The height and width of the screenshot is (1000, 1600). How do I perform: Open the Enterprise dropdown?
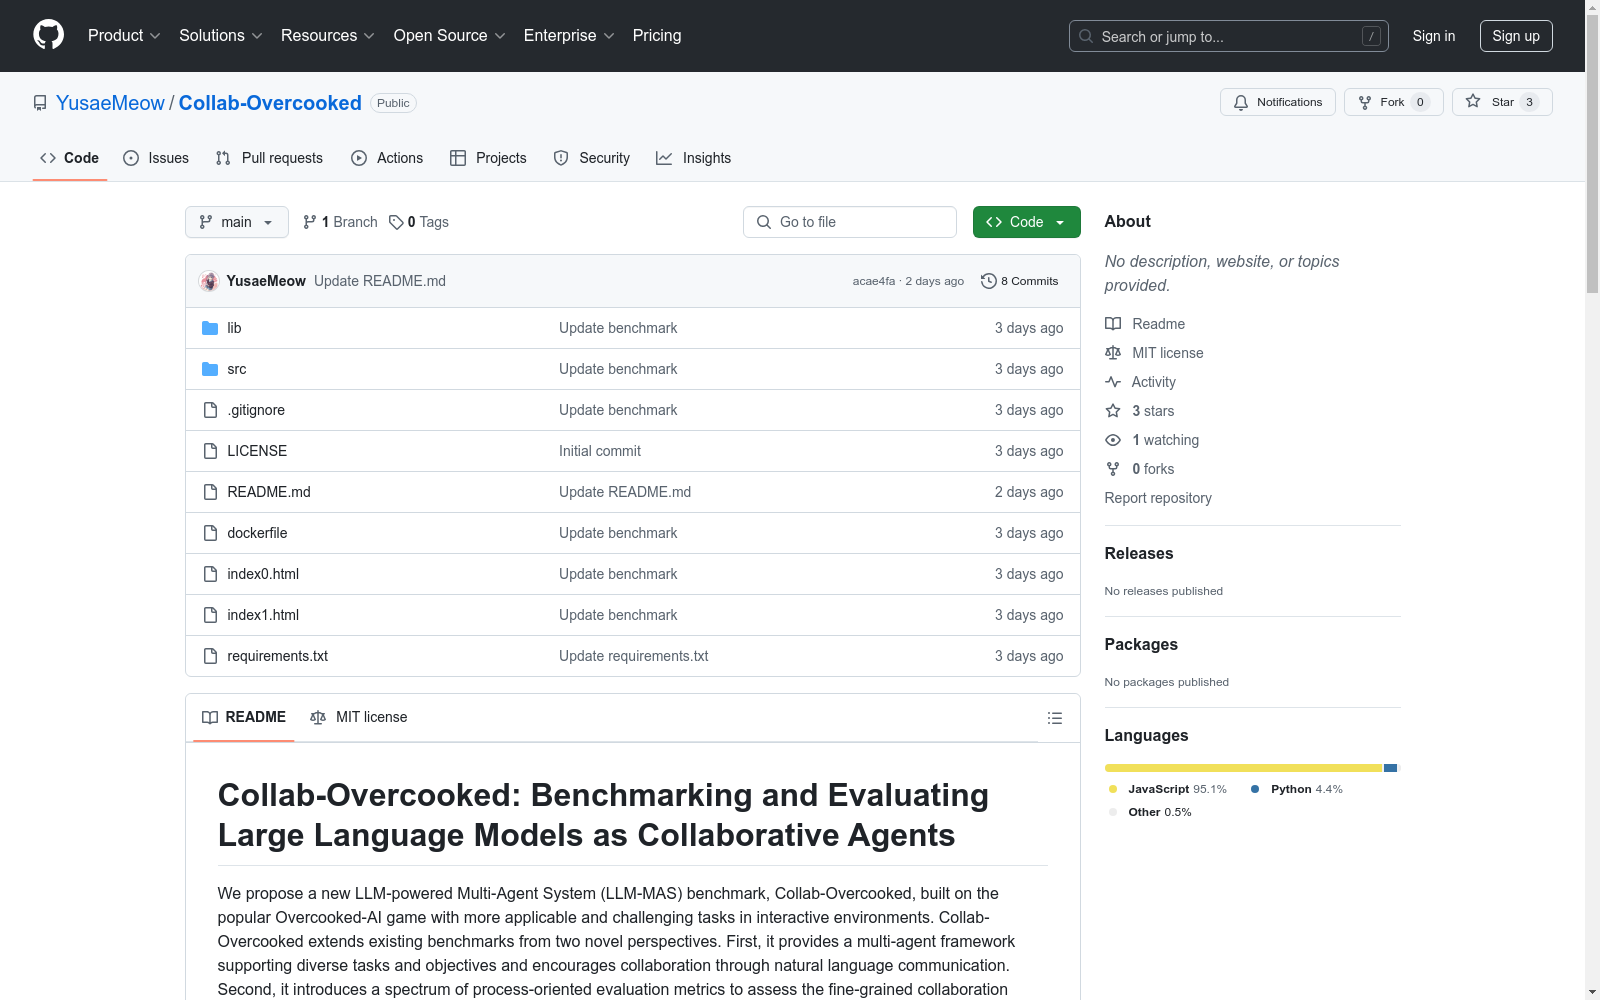coord(569,35)
